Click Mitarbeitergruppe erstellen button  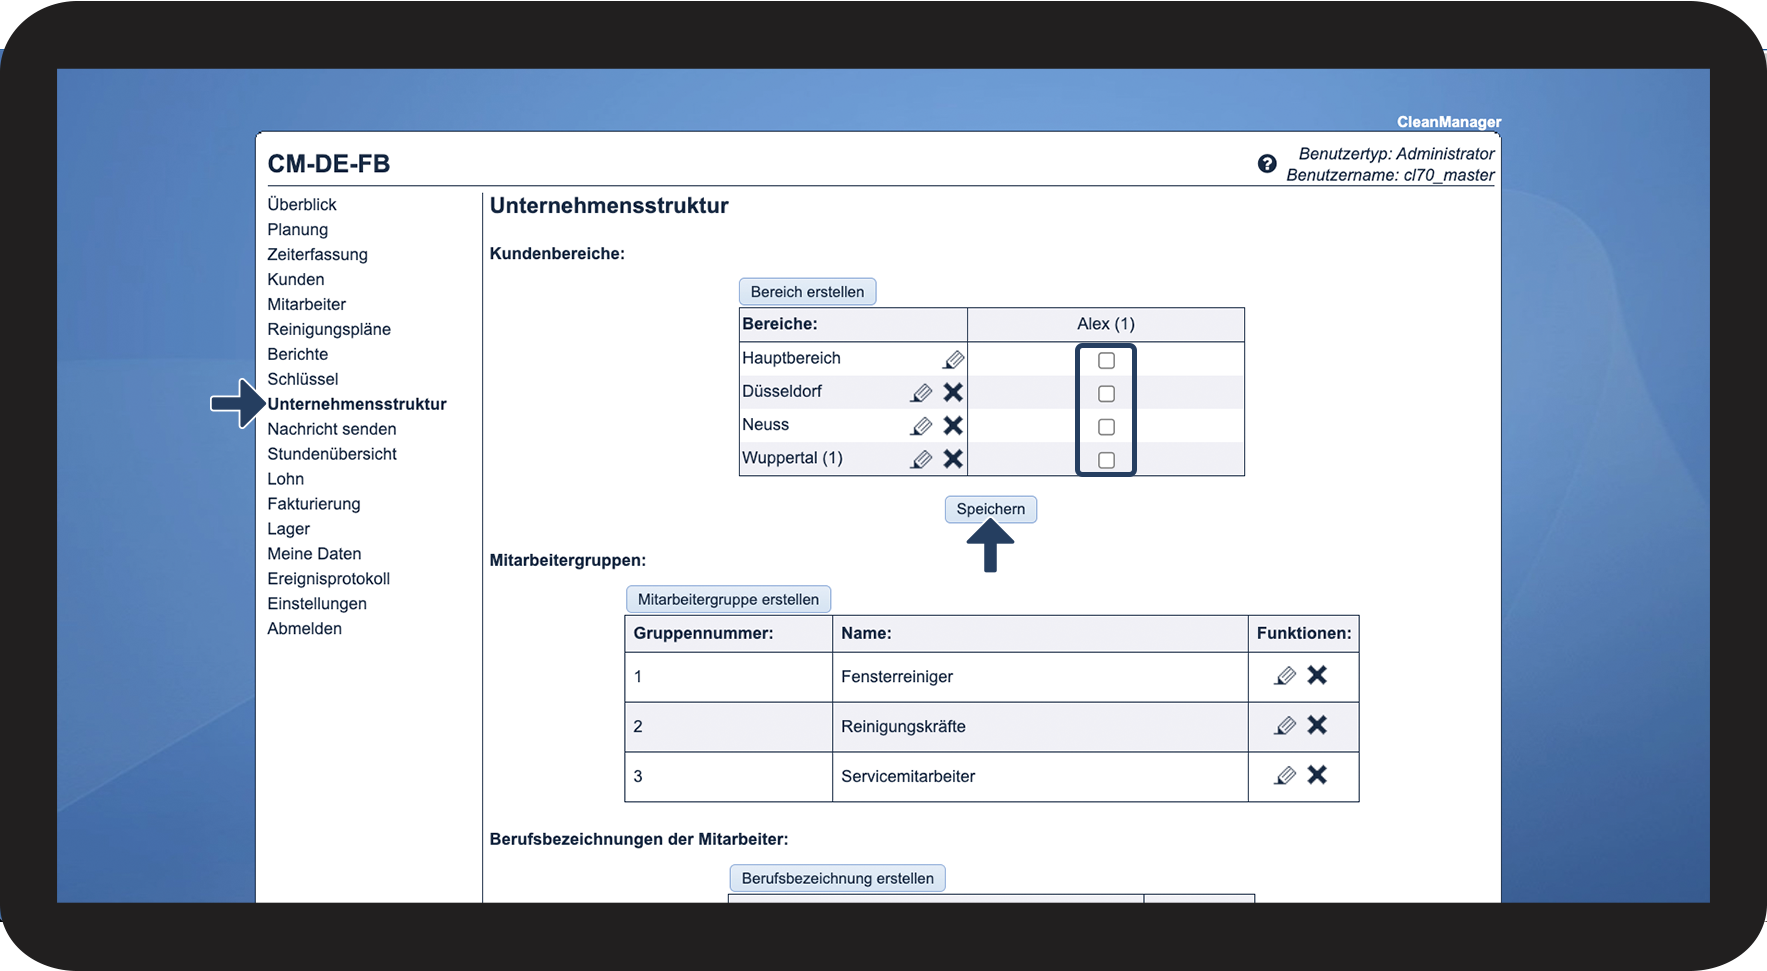click(x=728, y=600)
